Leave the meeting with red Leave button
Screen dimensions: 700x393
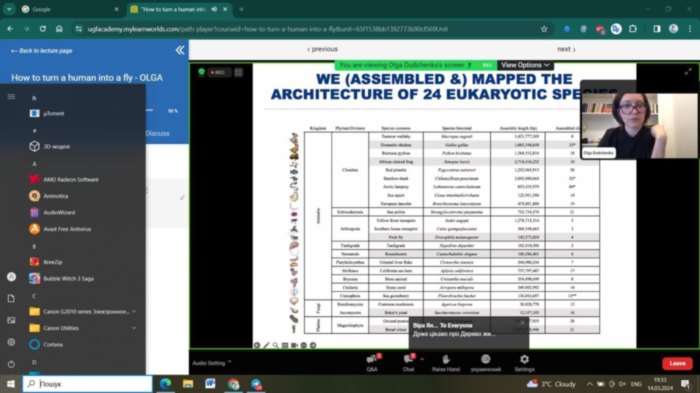(677, 364)
